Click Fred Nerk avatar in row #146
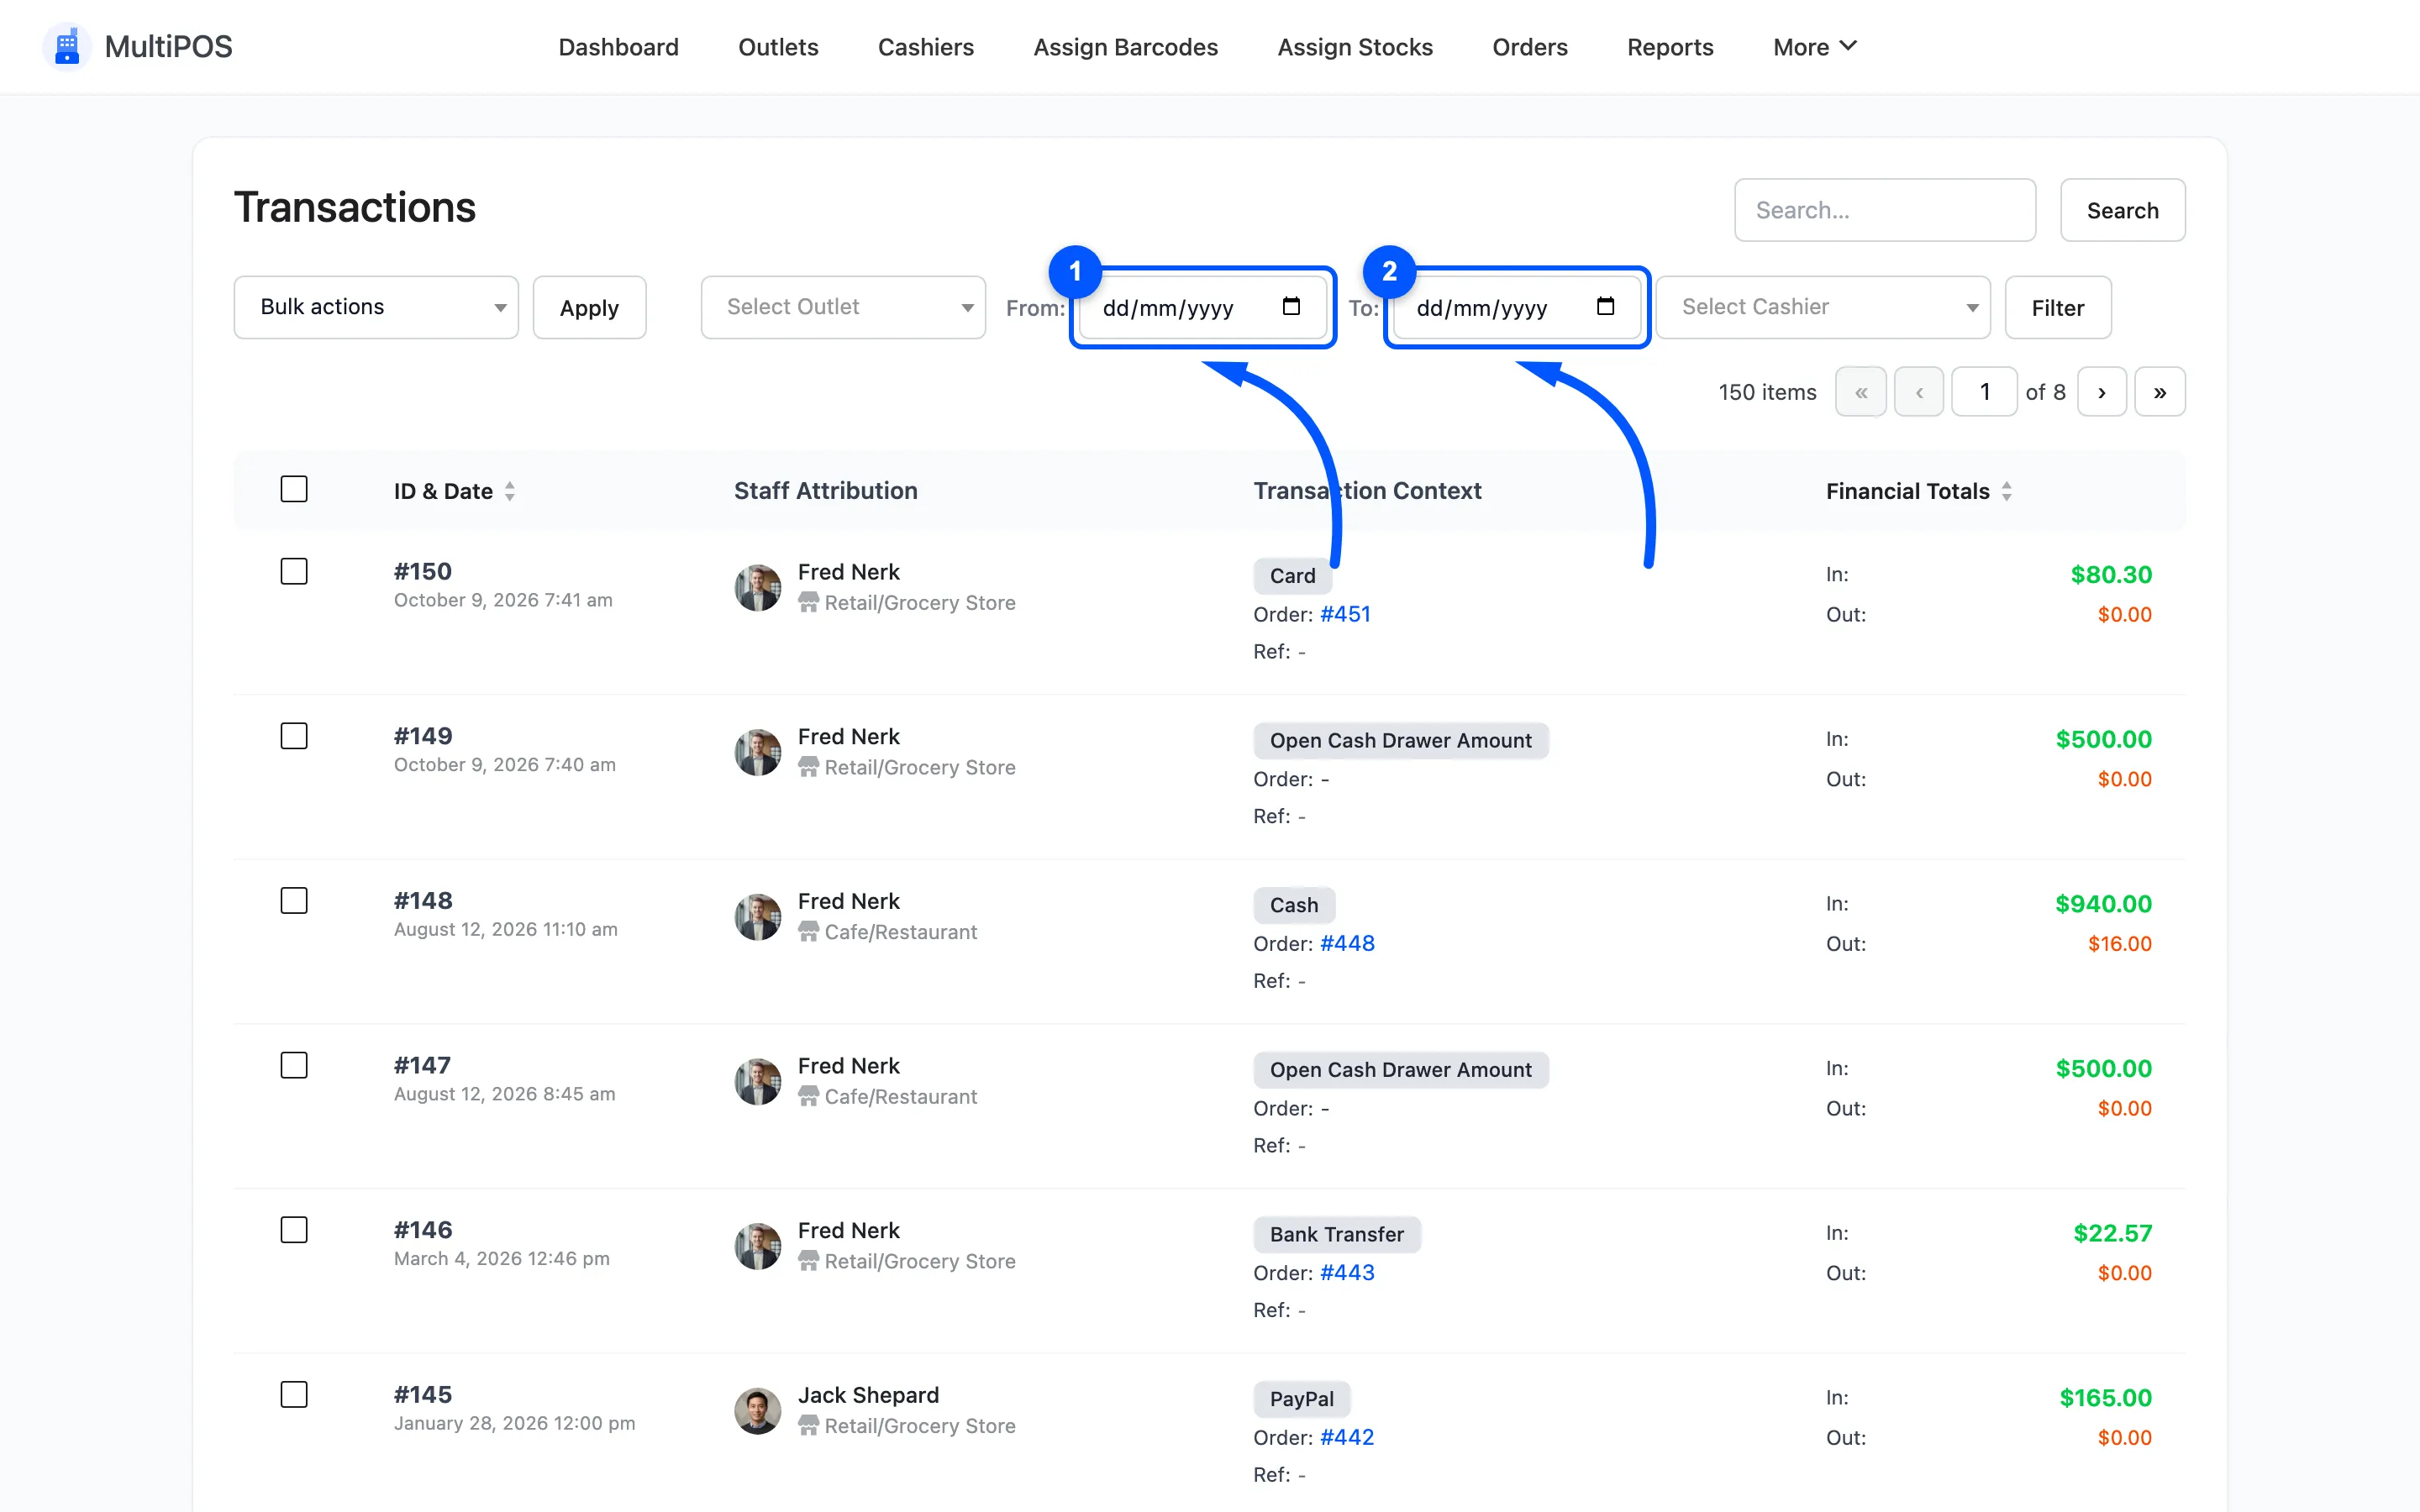2420x1512 pixels. [757, 1246]
